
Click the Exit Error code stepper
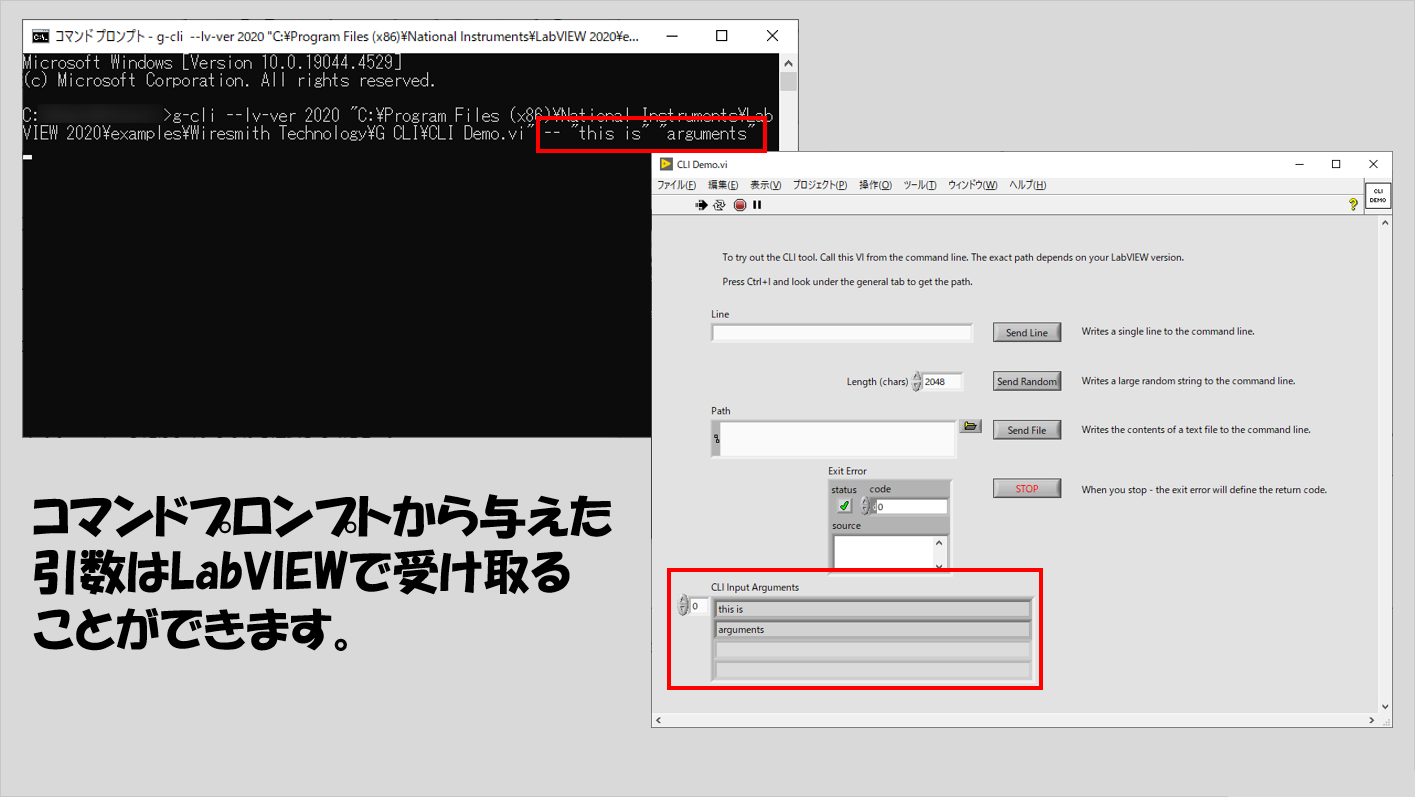point(866,506)
